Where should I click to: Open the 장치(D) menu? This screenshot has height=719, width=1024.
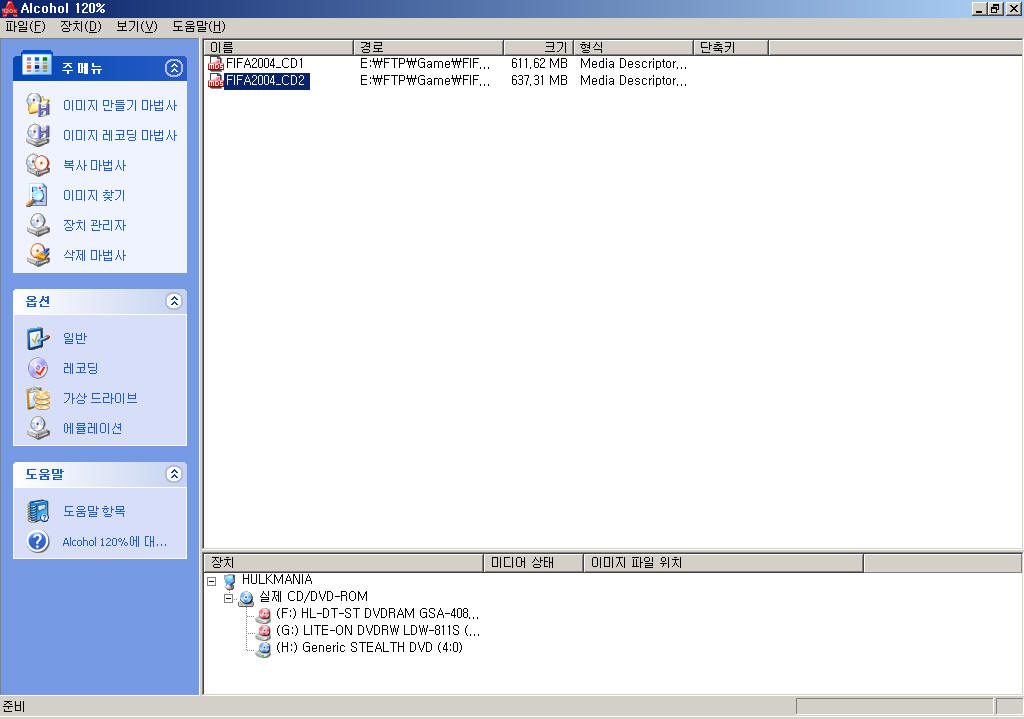pos(80,26)
